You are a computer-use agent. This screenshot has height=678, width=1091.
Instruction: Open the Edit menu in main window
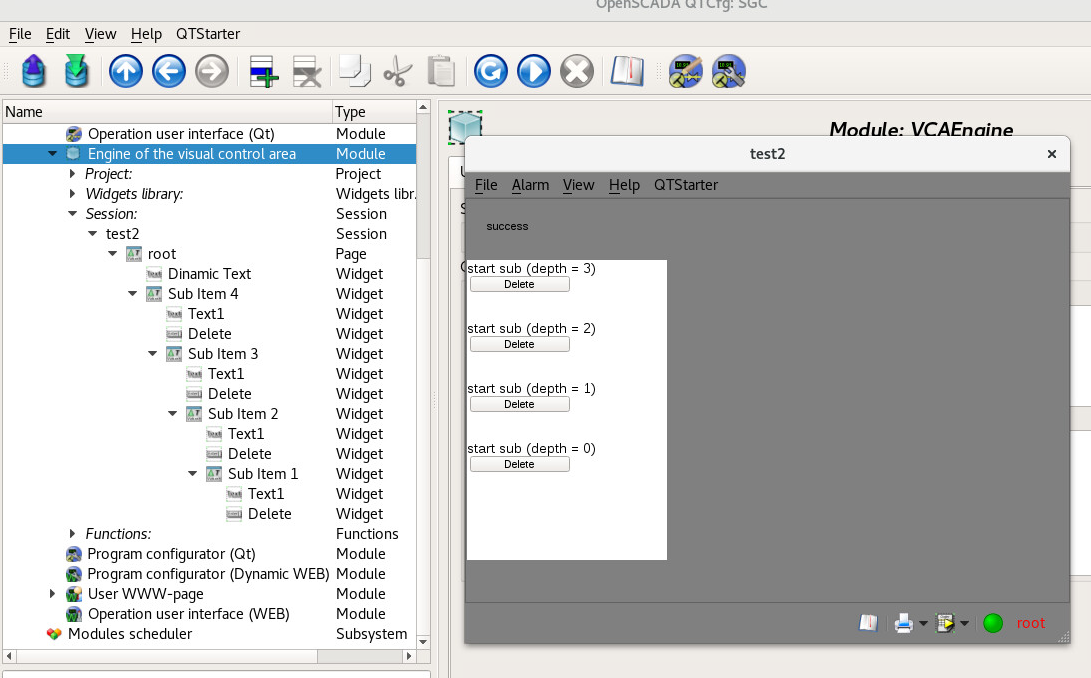point(58,34)
